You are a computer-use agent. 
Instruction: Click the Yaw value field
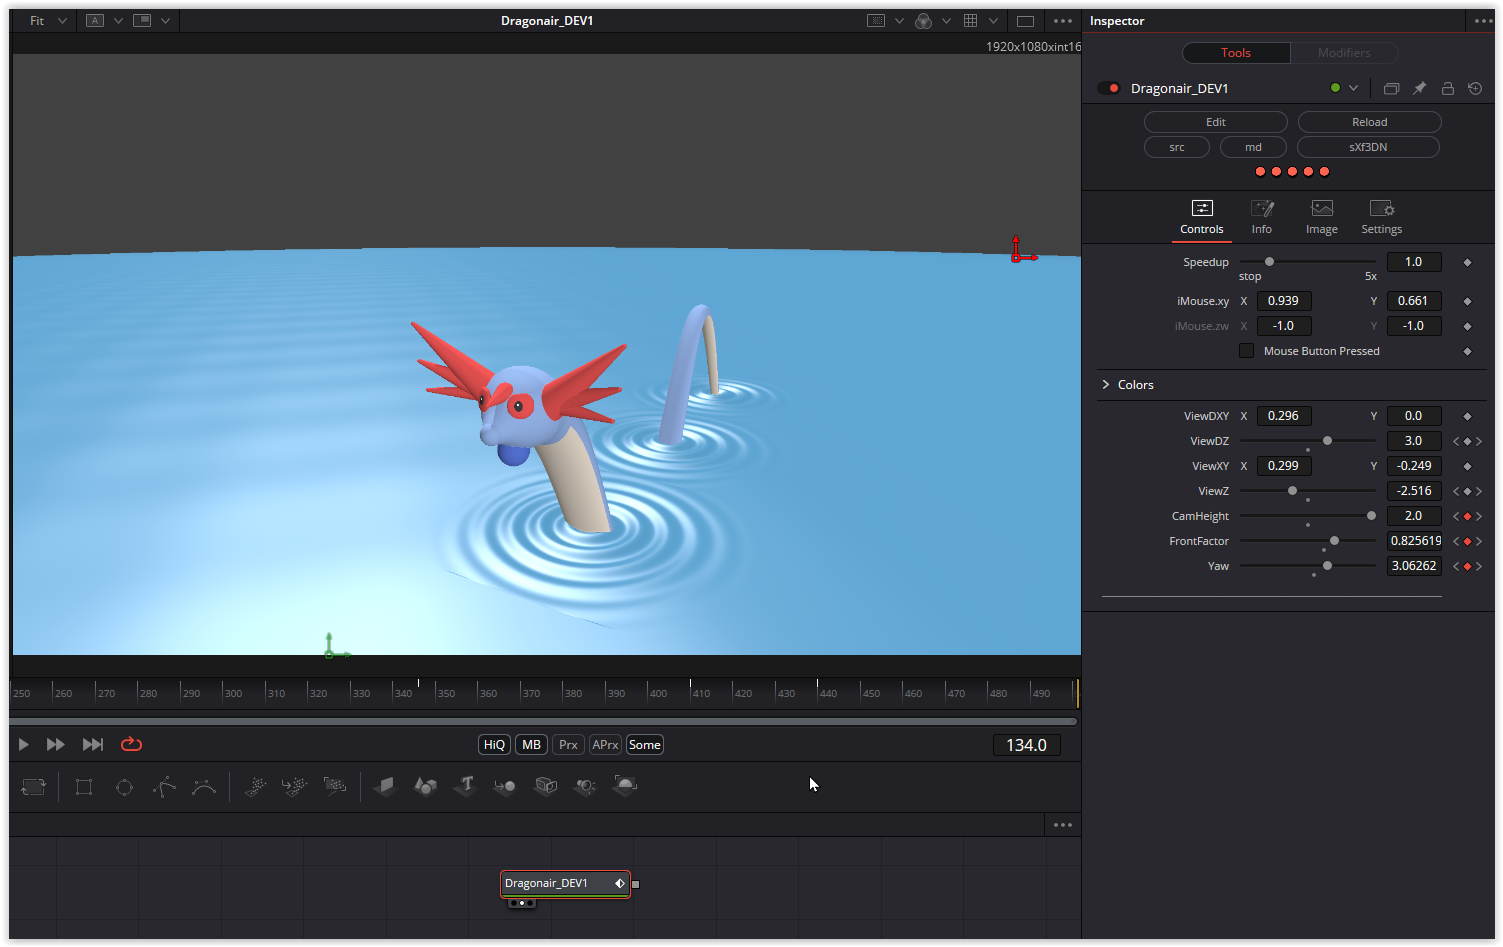click(1414, 566)
